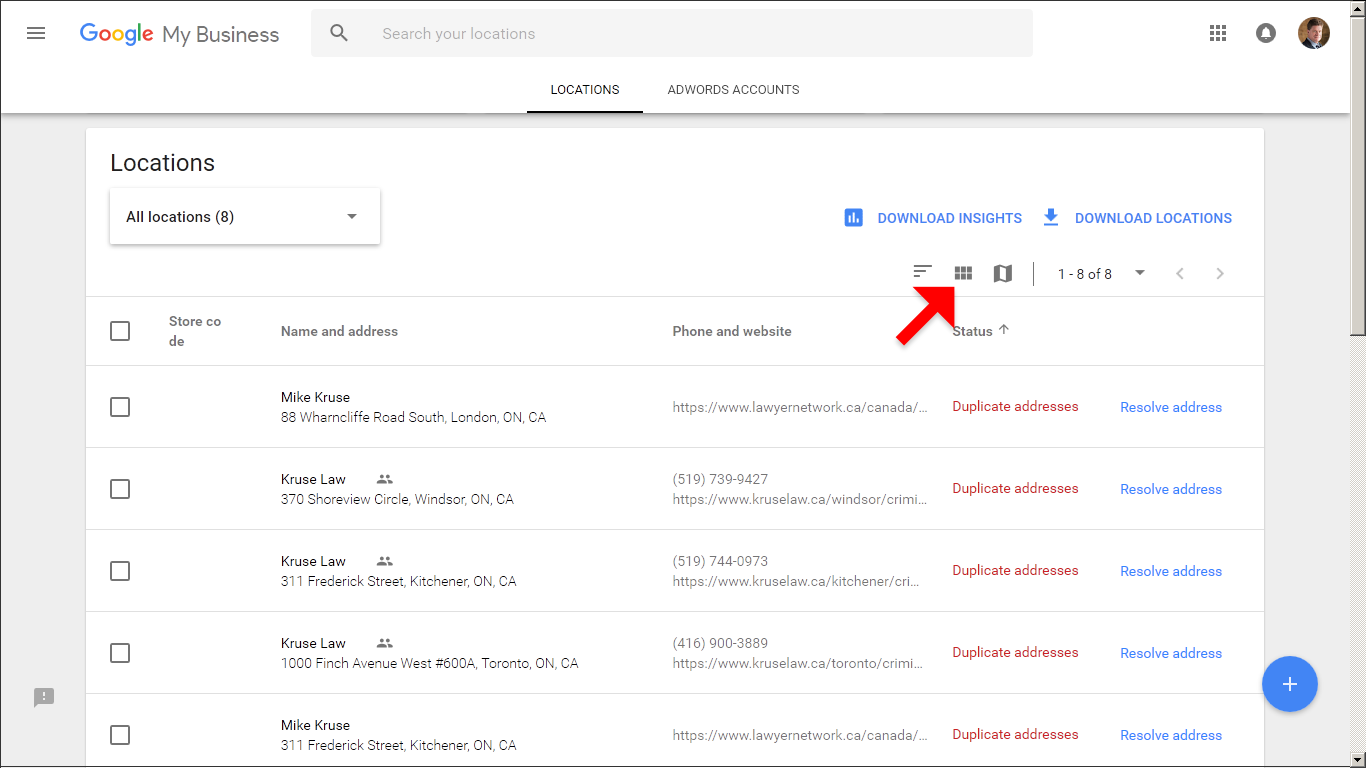Click the owners icon beside Kruse Law Windsor
Viewport: 1366px width, 768px height.
tap(385, 479)
